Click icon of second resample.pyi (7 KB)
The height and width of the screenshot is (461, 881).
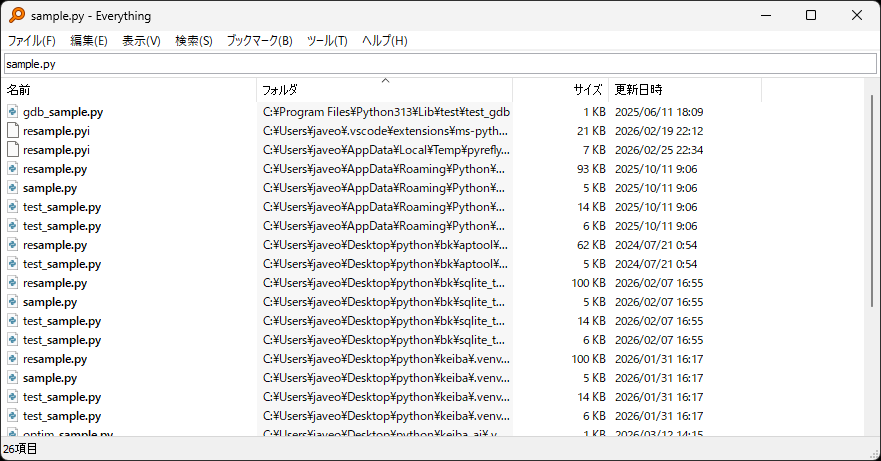click(x=13, y=150)
